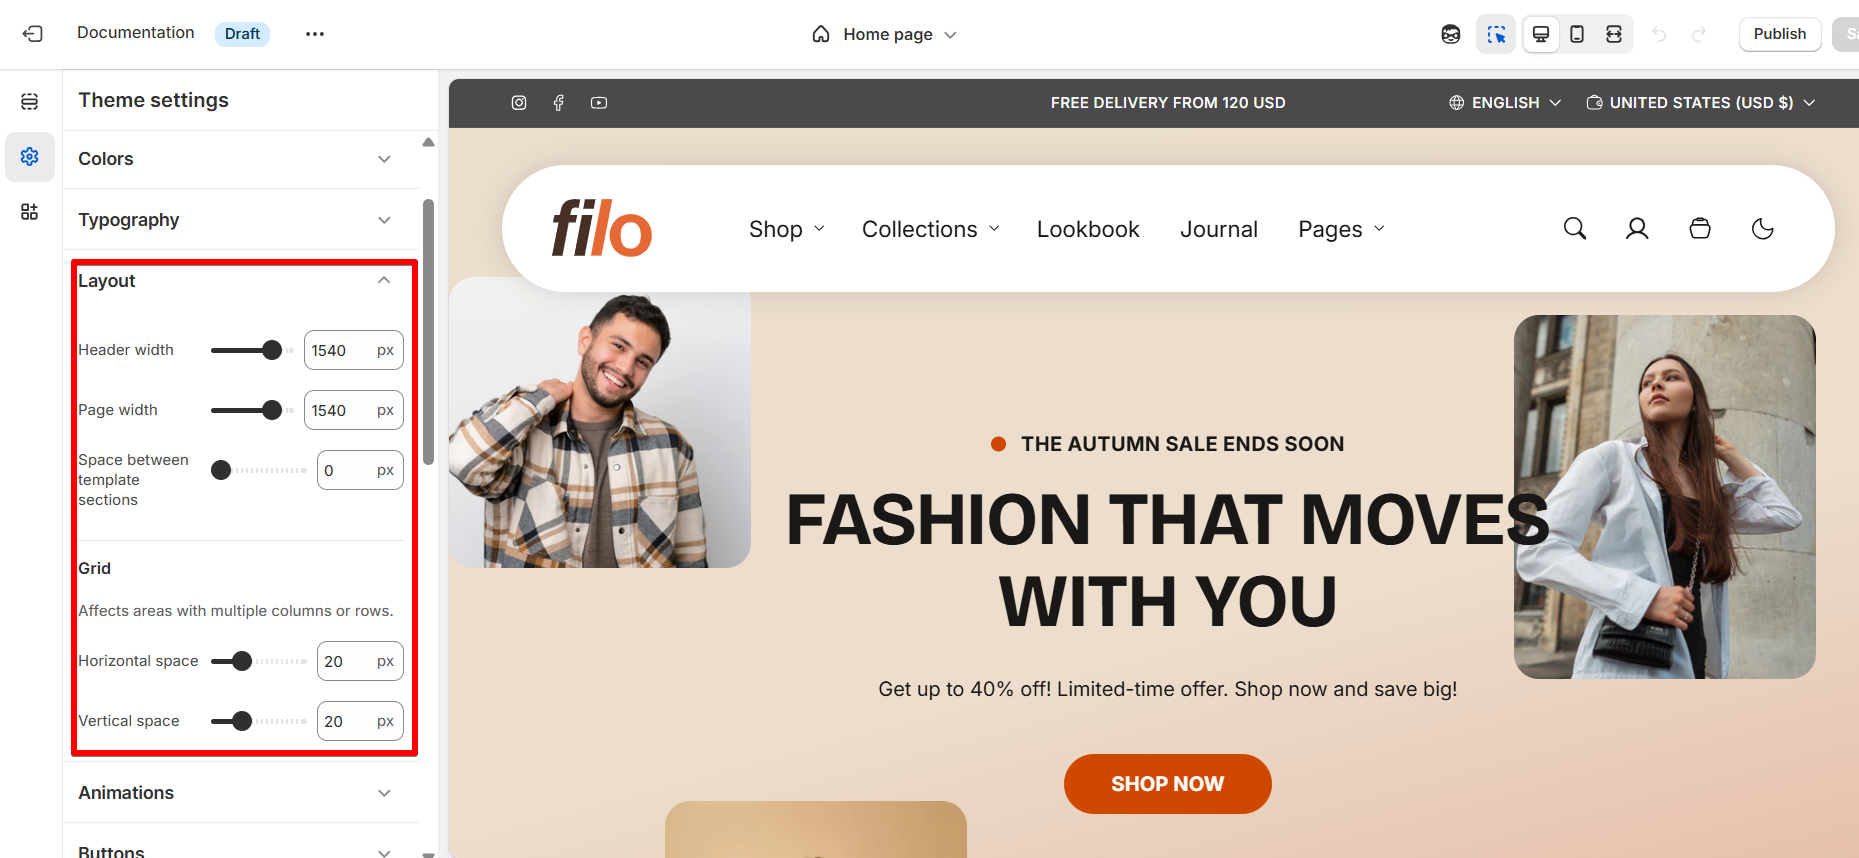Image resolution: width=1859 pixels, height=858 pixels.
Task: Open the Apps icon in left sidebar
Action: pos(30,211)
